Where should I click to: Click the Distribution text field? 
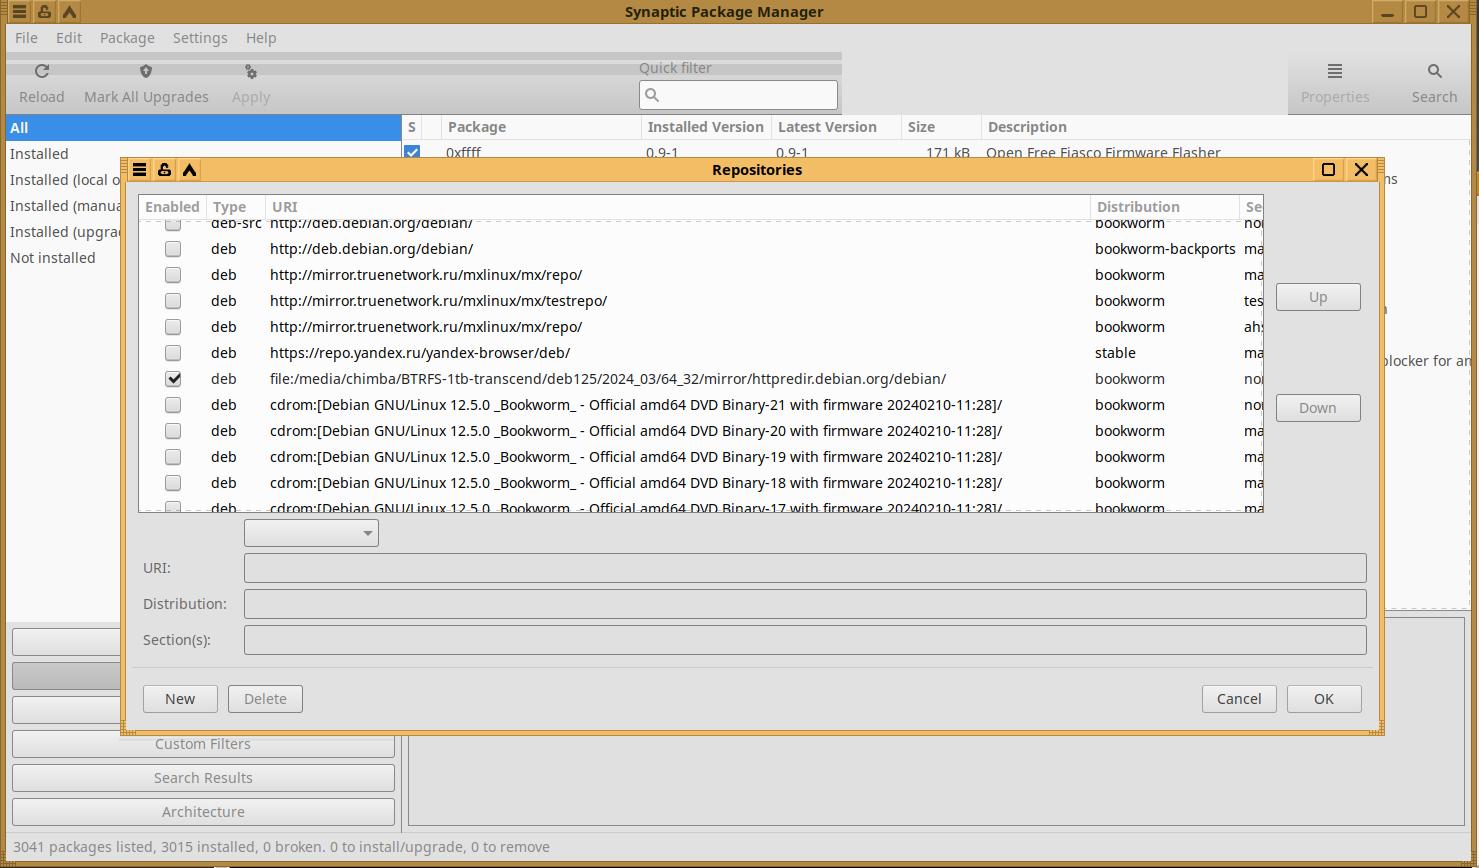tap(805, 604)
